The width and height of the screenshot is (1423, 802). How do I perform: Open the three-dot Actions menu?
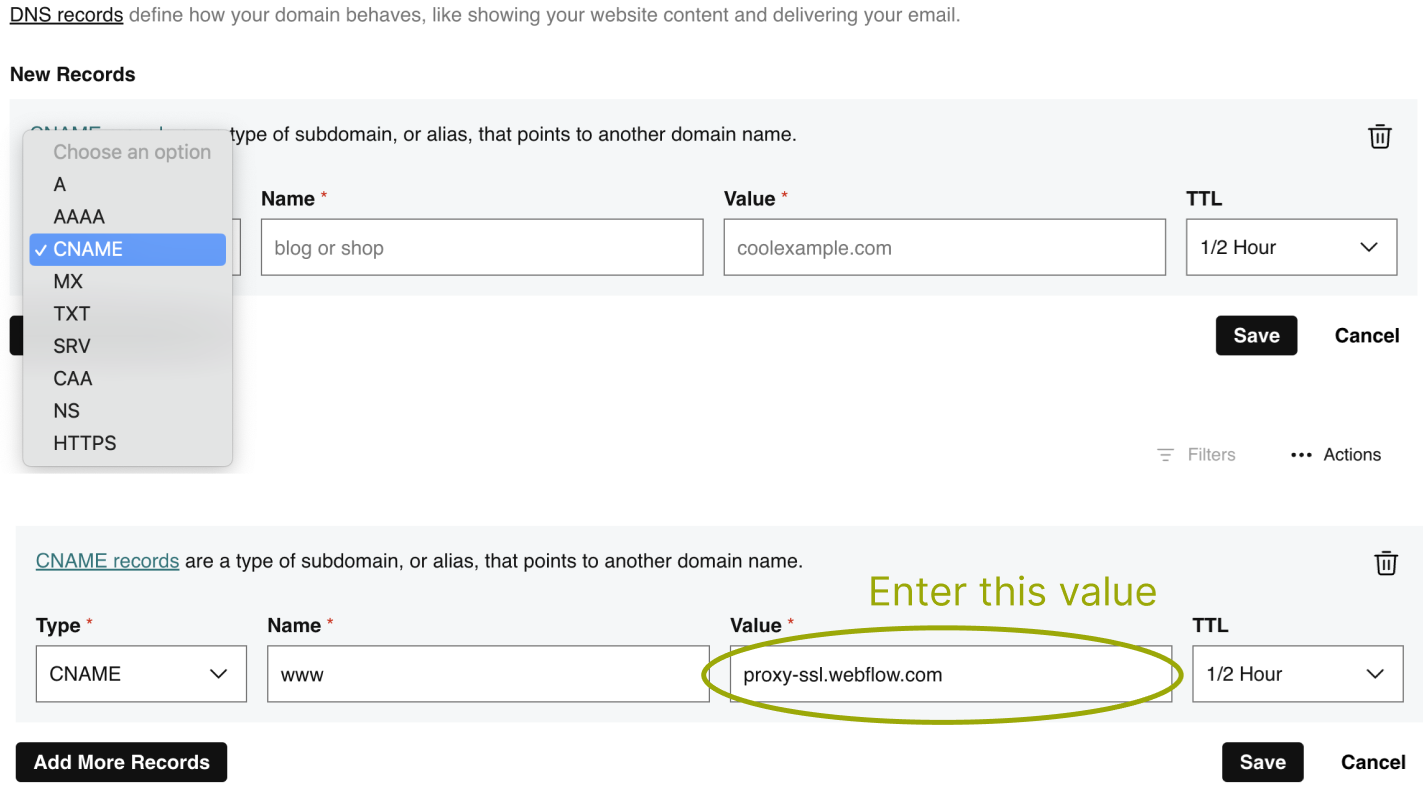1300,455
